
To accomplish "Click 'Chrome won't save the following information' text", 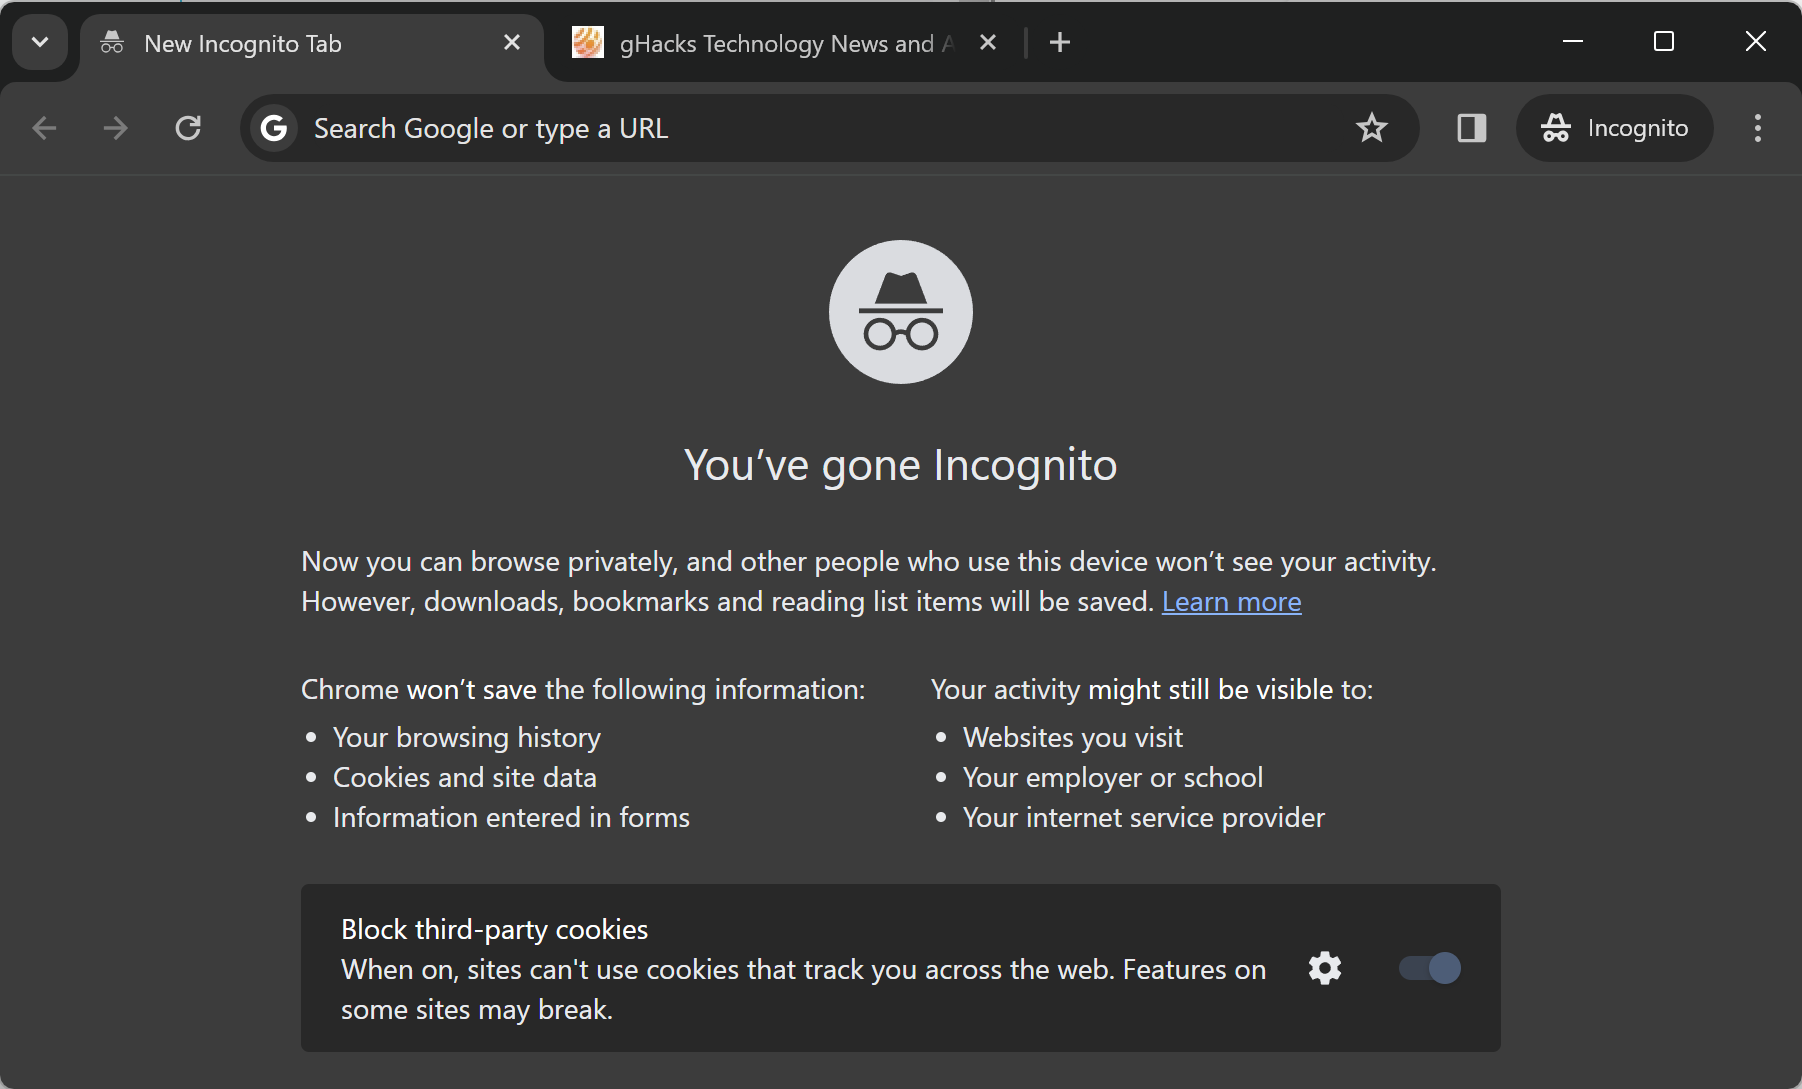I will tap(583, 689).
